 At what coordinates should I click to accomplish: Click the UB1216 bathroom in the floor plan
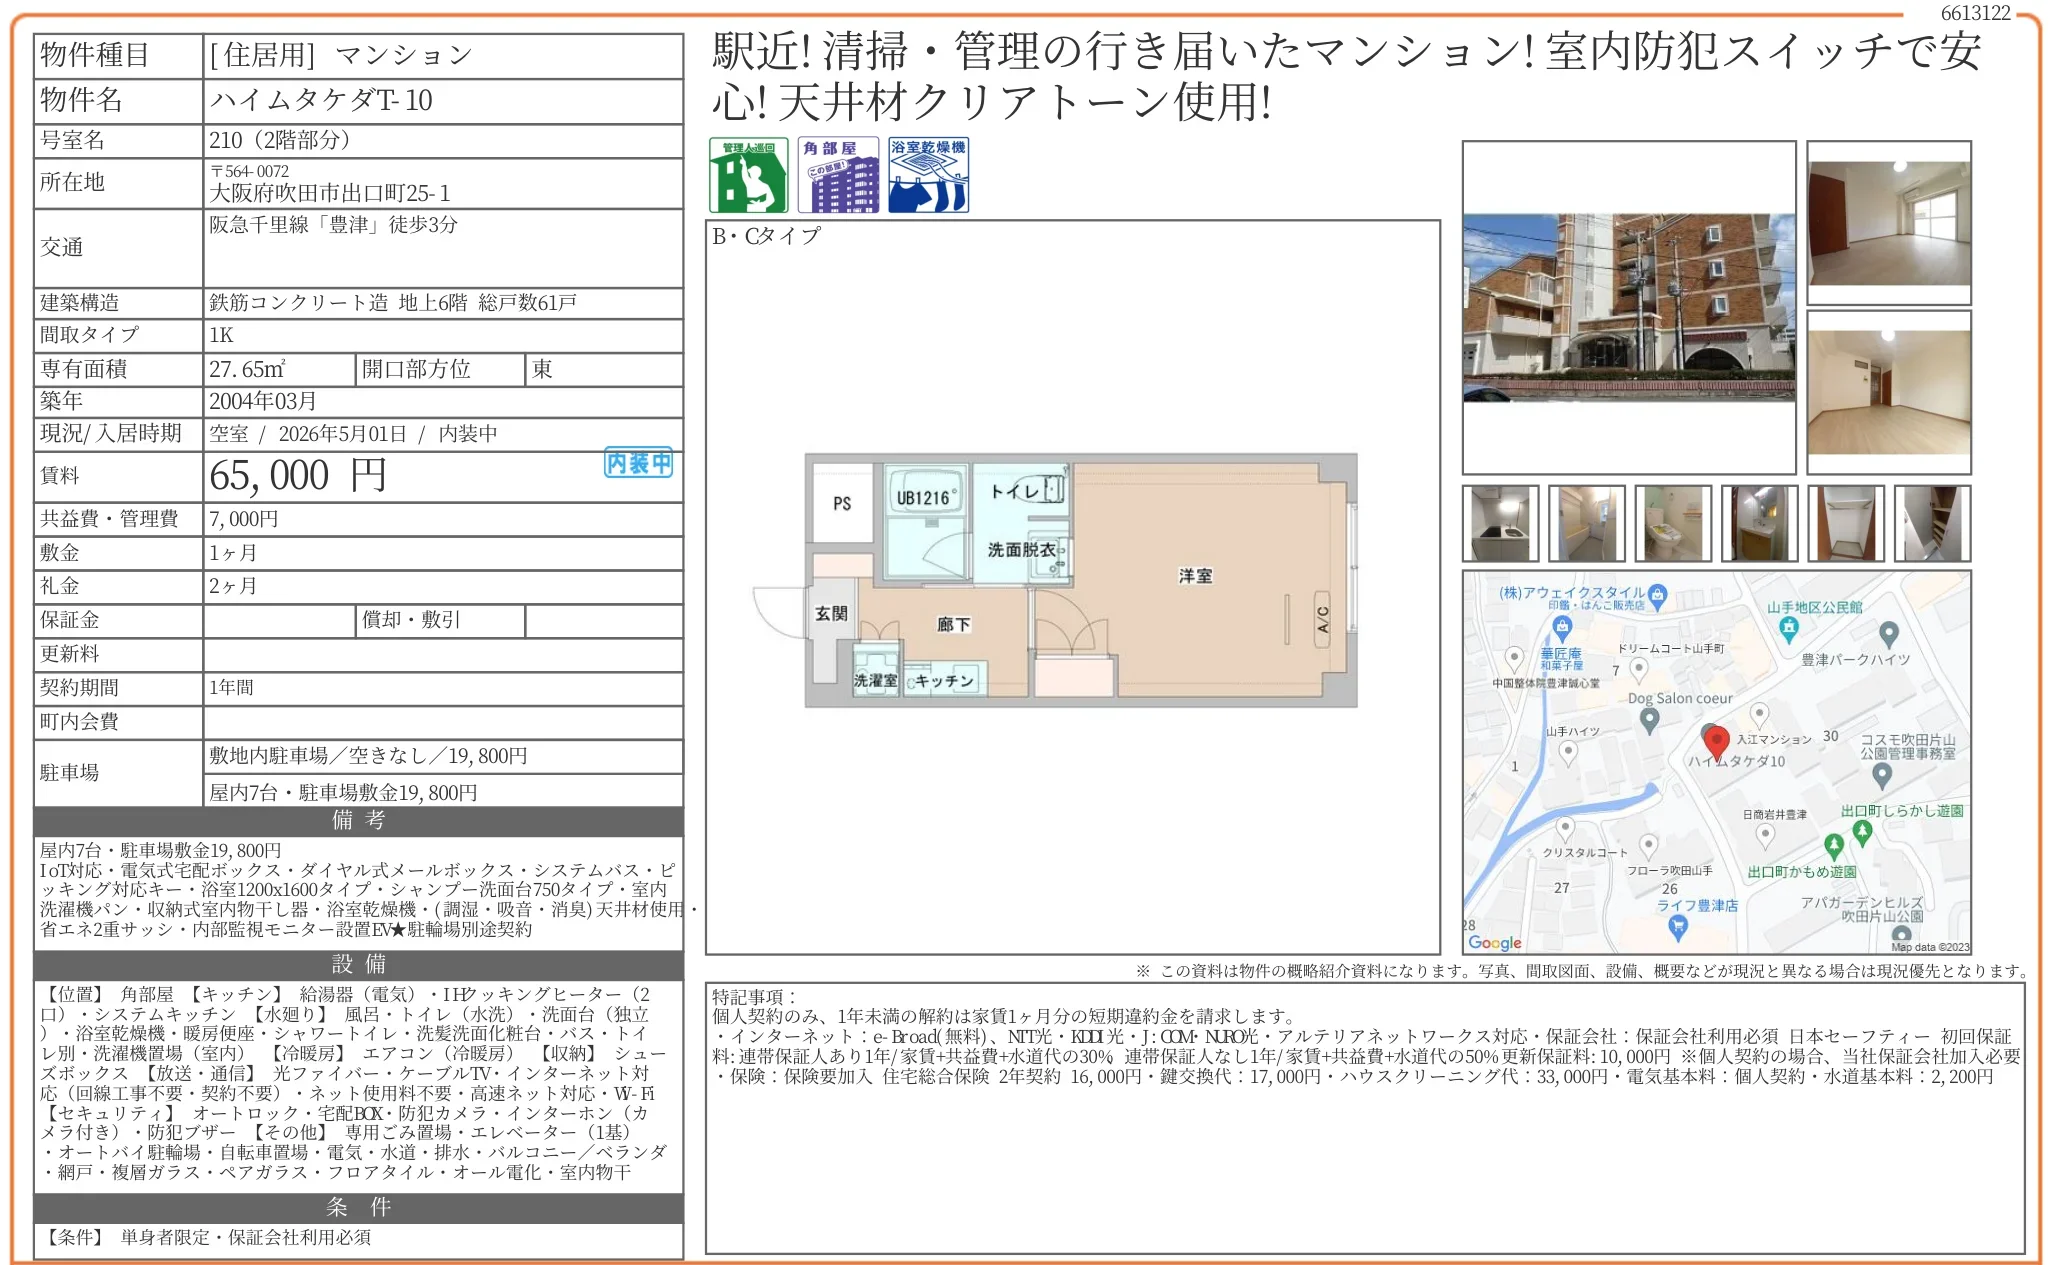pos(925,498)
